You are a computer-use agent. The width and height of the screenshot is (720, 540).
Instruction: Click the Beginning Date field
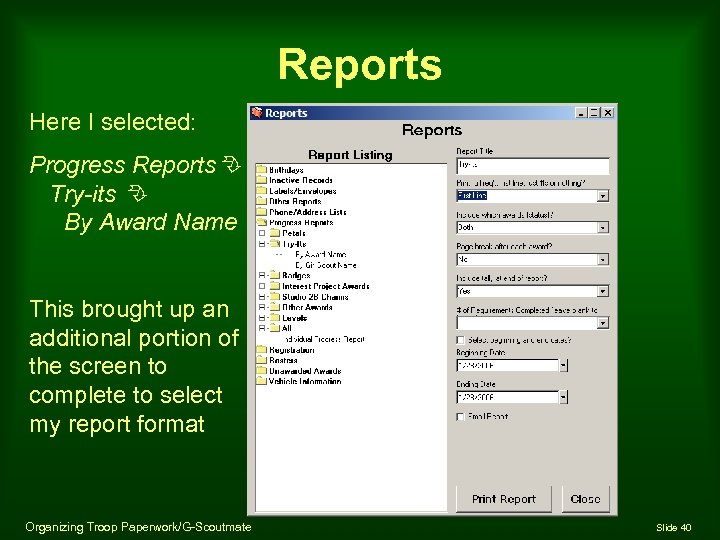[507, 366]
